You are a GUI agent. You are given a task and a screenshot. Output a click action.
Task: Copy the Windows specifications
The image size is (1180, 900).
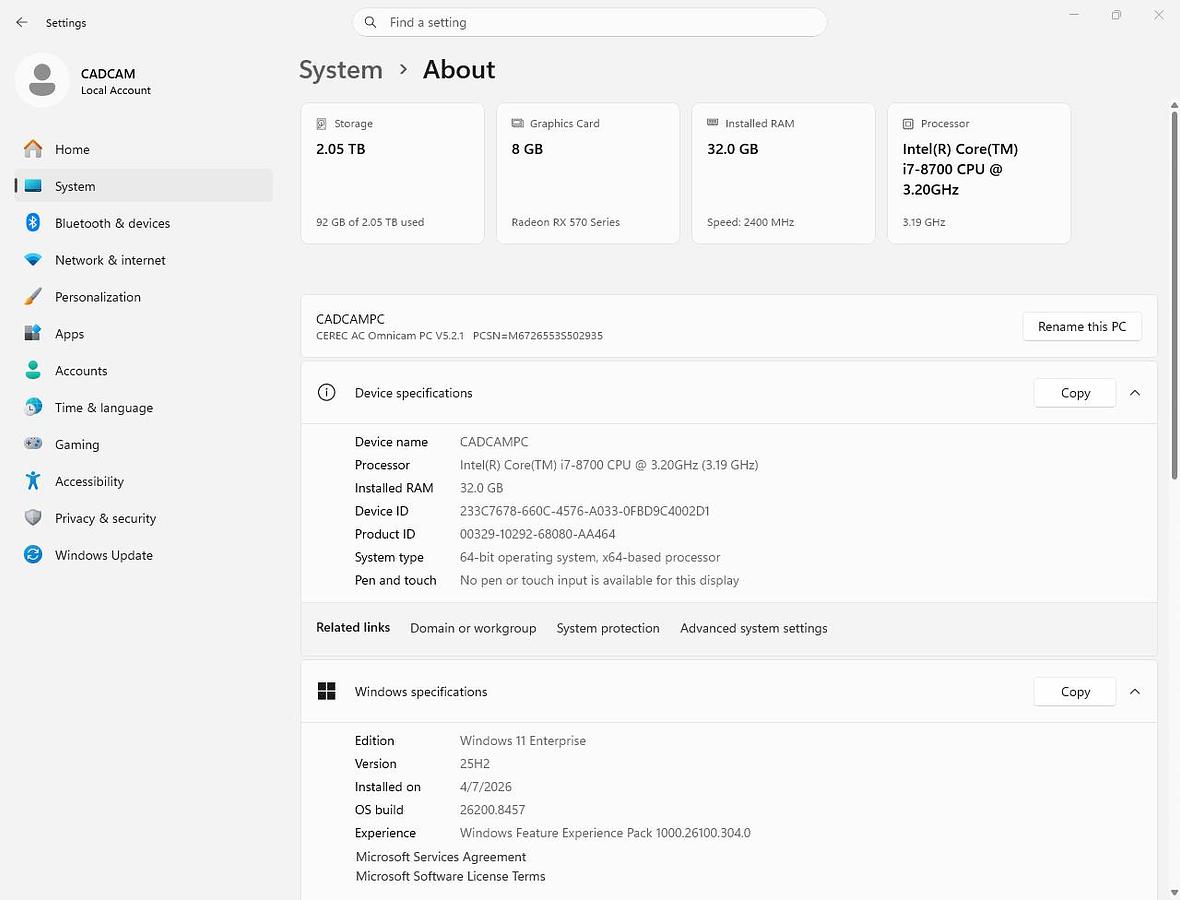click(x=1075, y=692)
